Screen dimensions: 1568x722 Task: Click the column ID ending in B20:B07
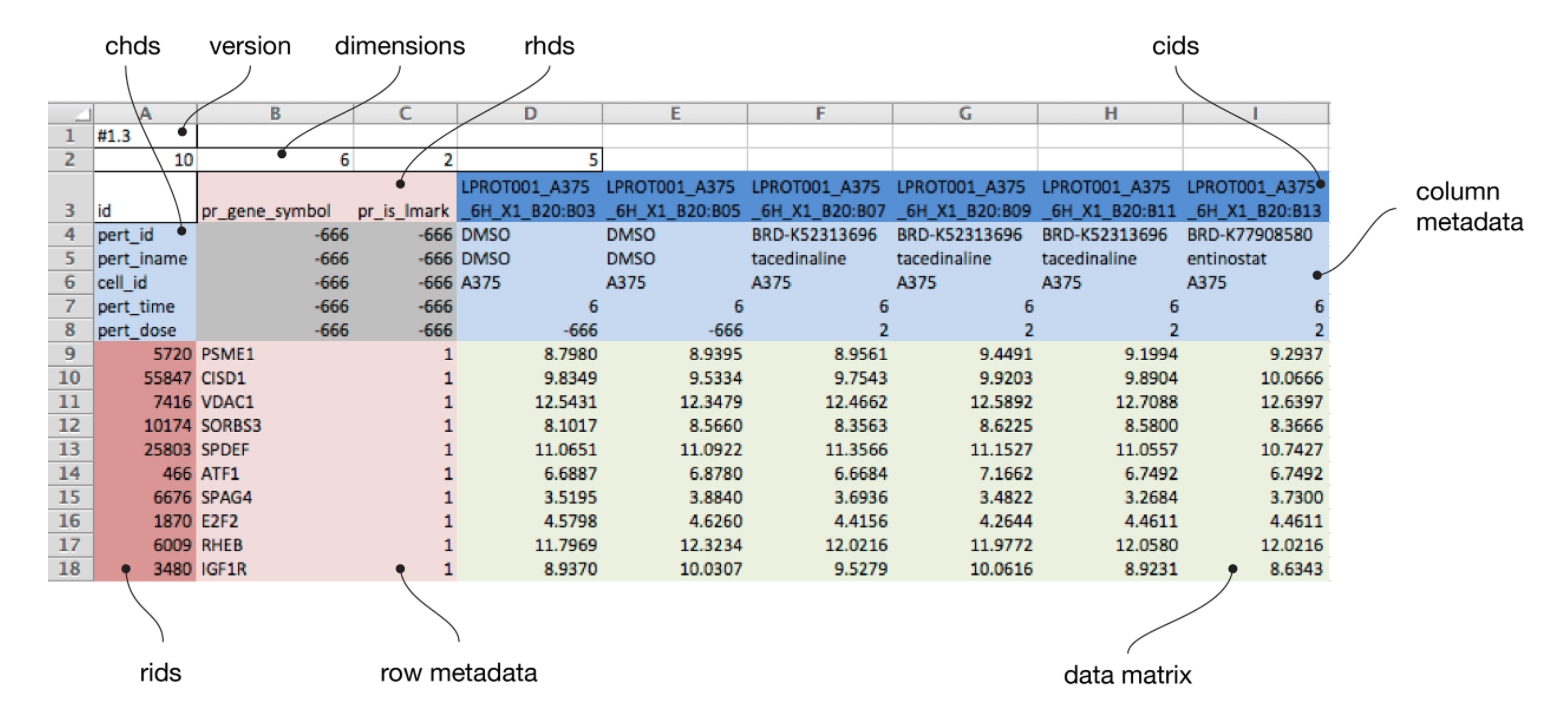(820, 196)
